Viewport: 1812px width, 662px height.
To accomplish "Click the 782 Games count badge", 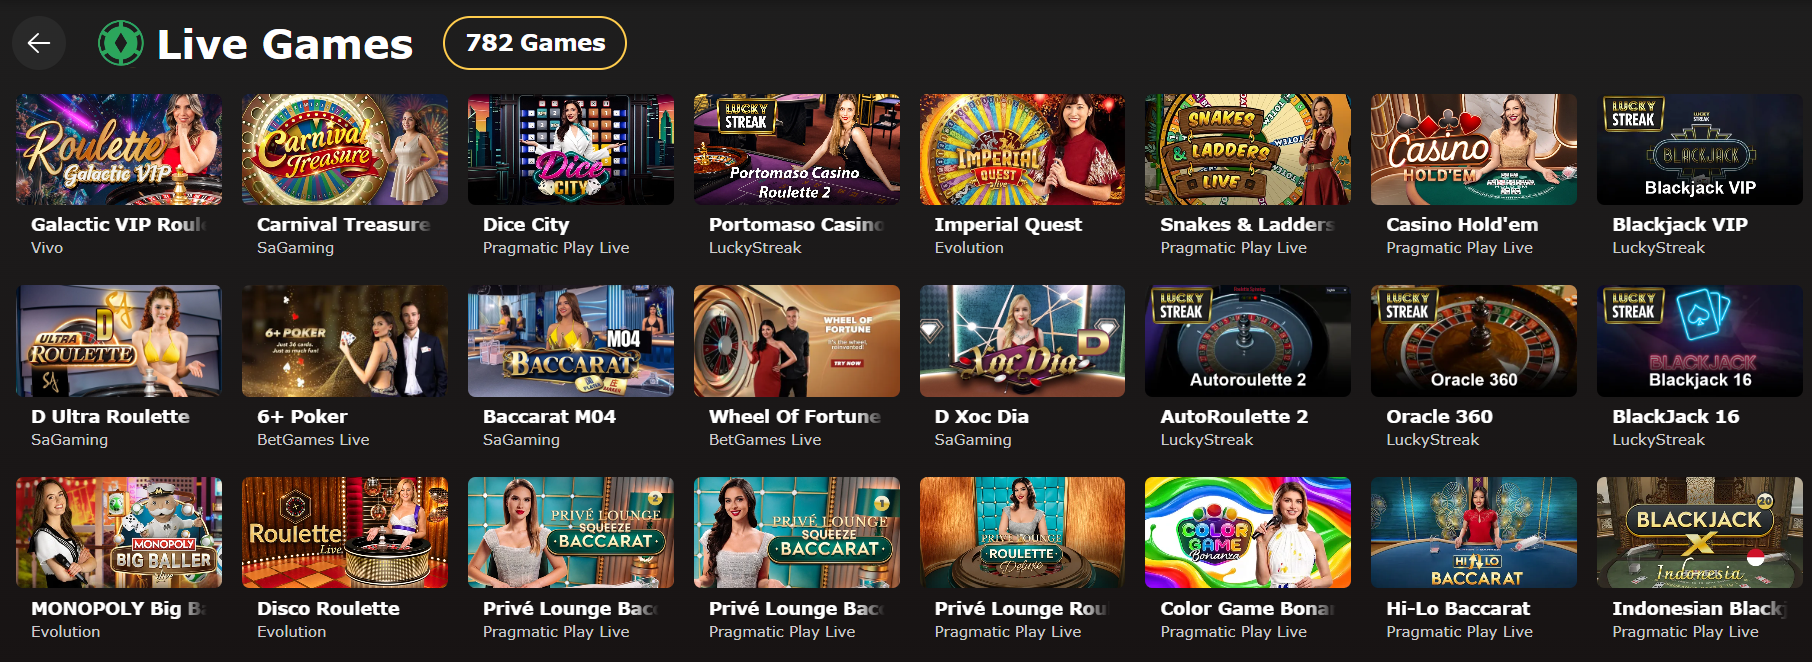I will click(535, 43).
